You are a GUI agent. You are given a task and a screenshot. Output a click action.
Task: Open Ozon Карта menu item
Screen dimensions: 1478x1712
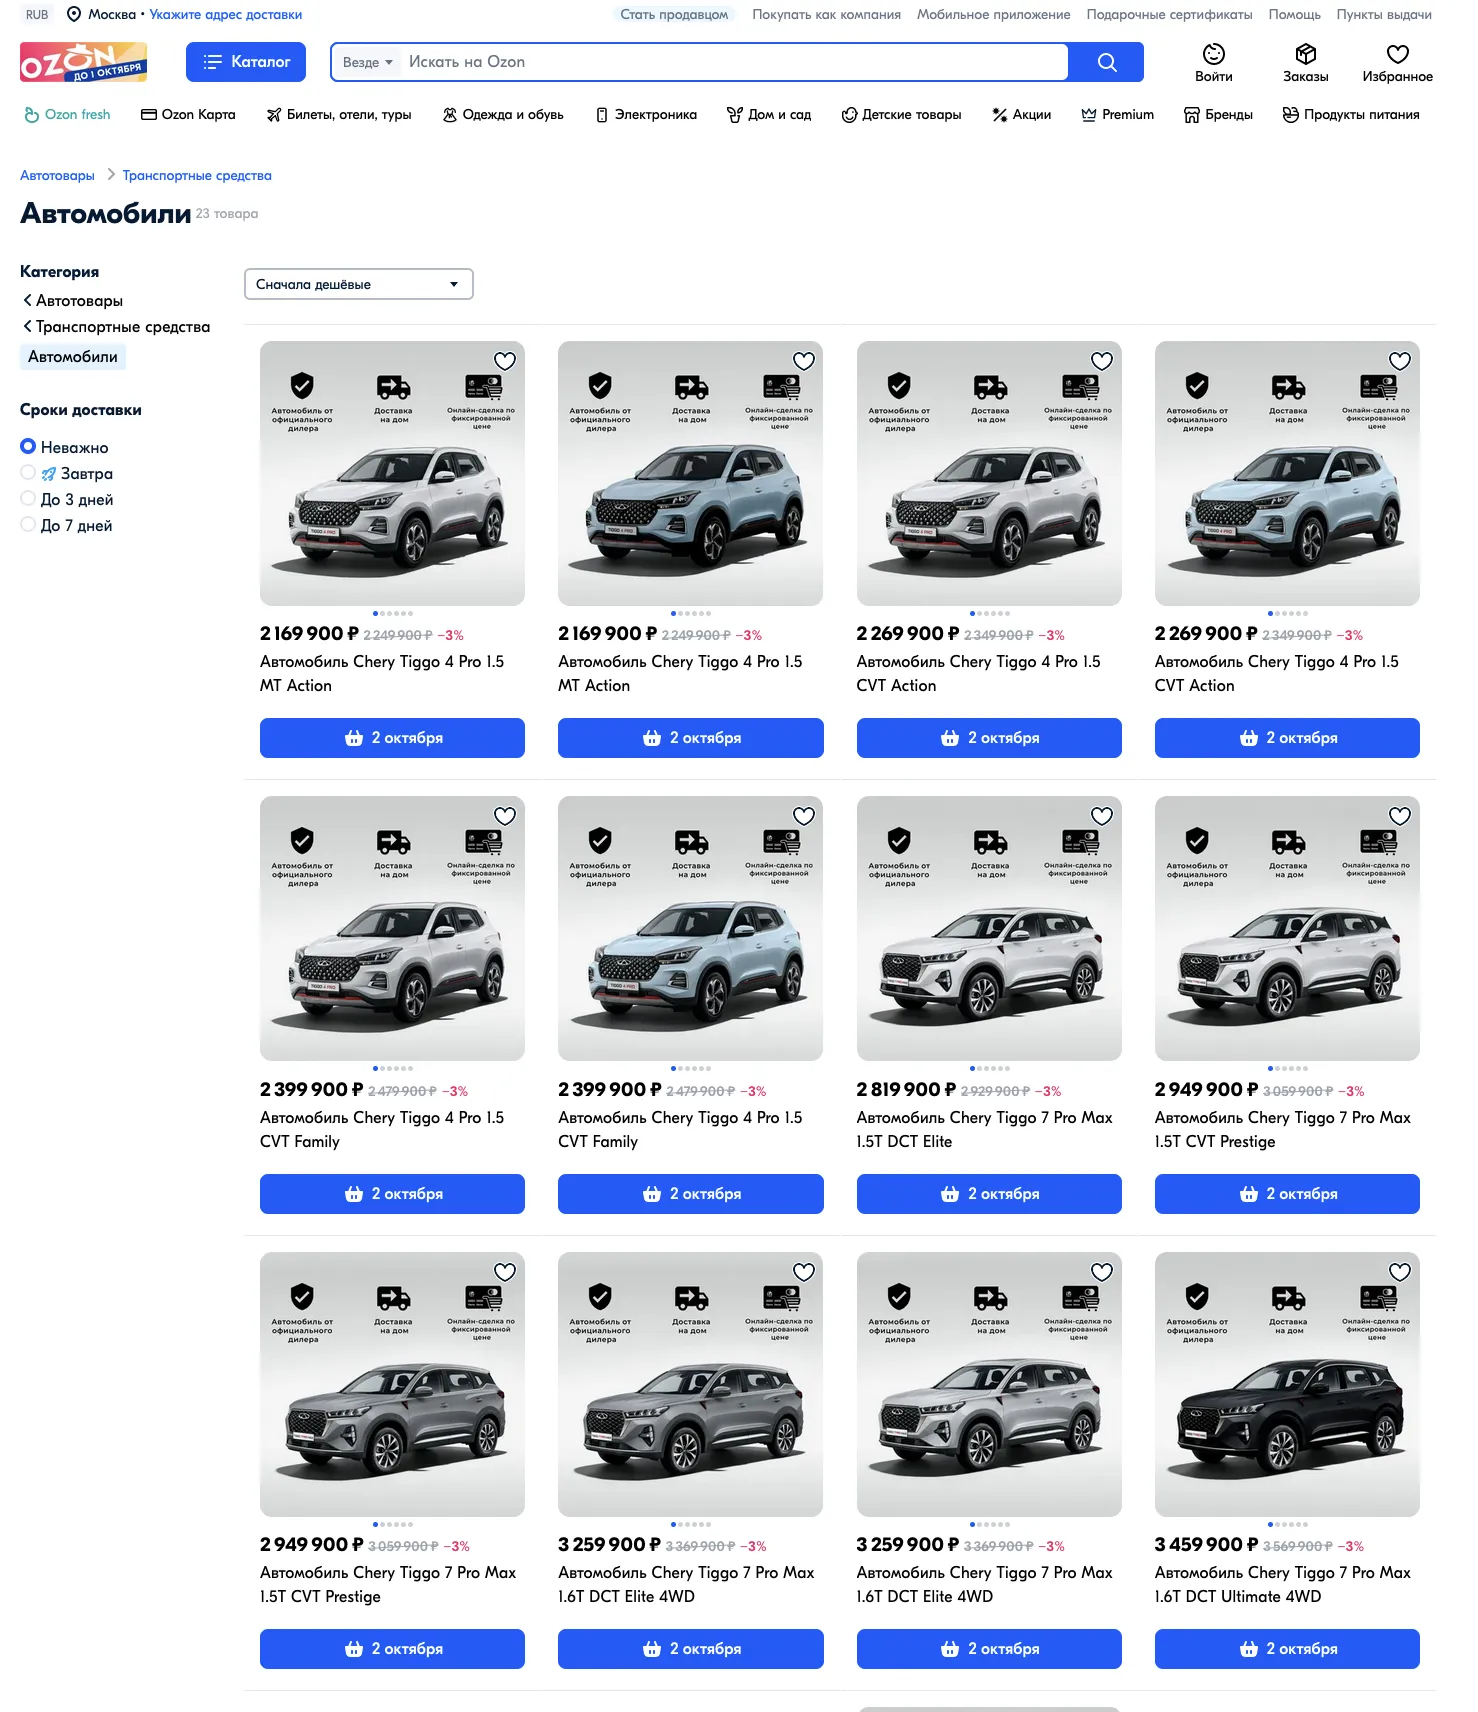click(188, 115)
